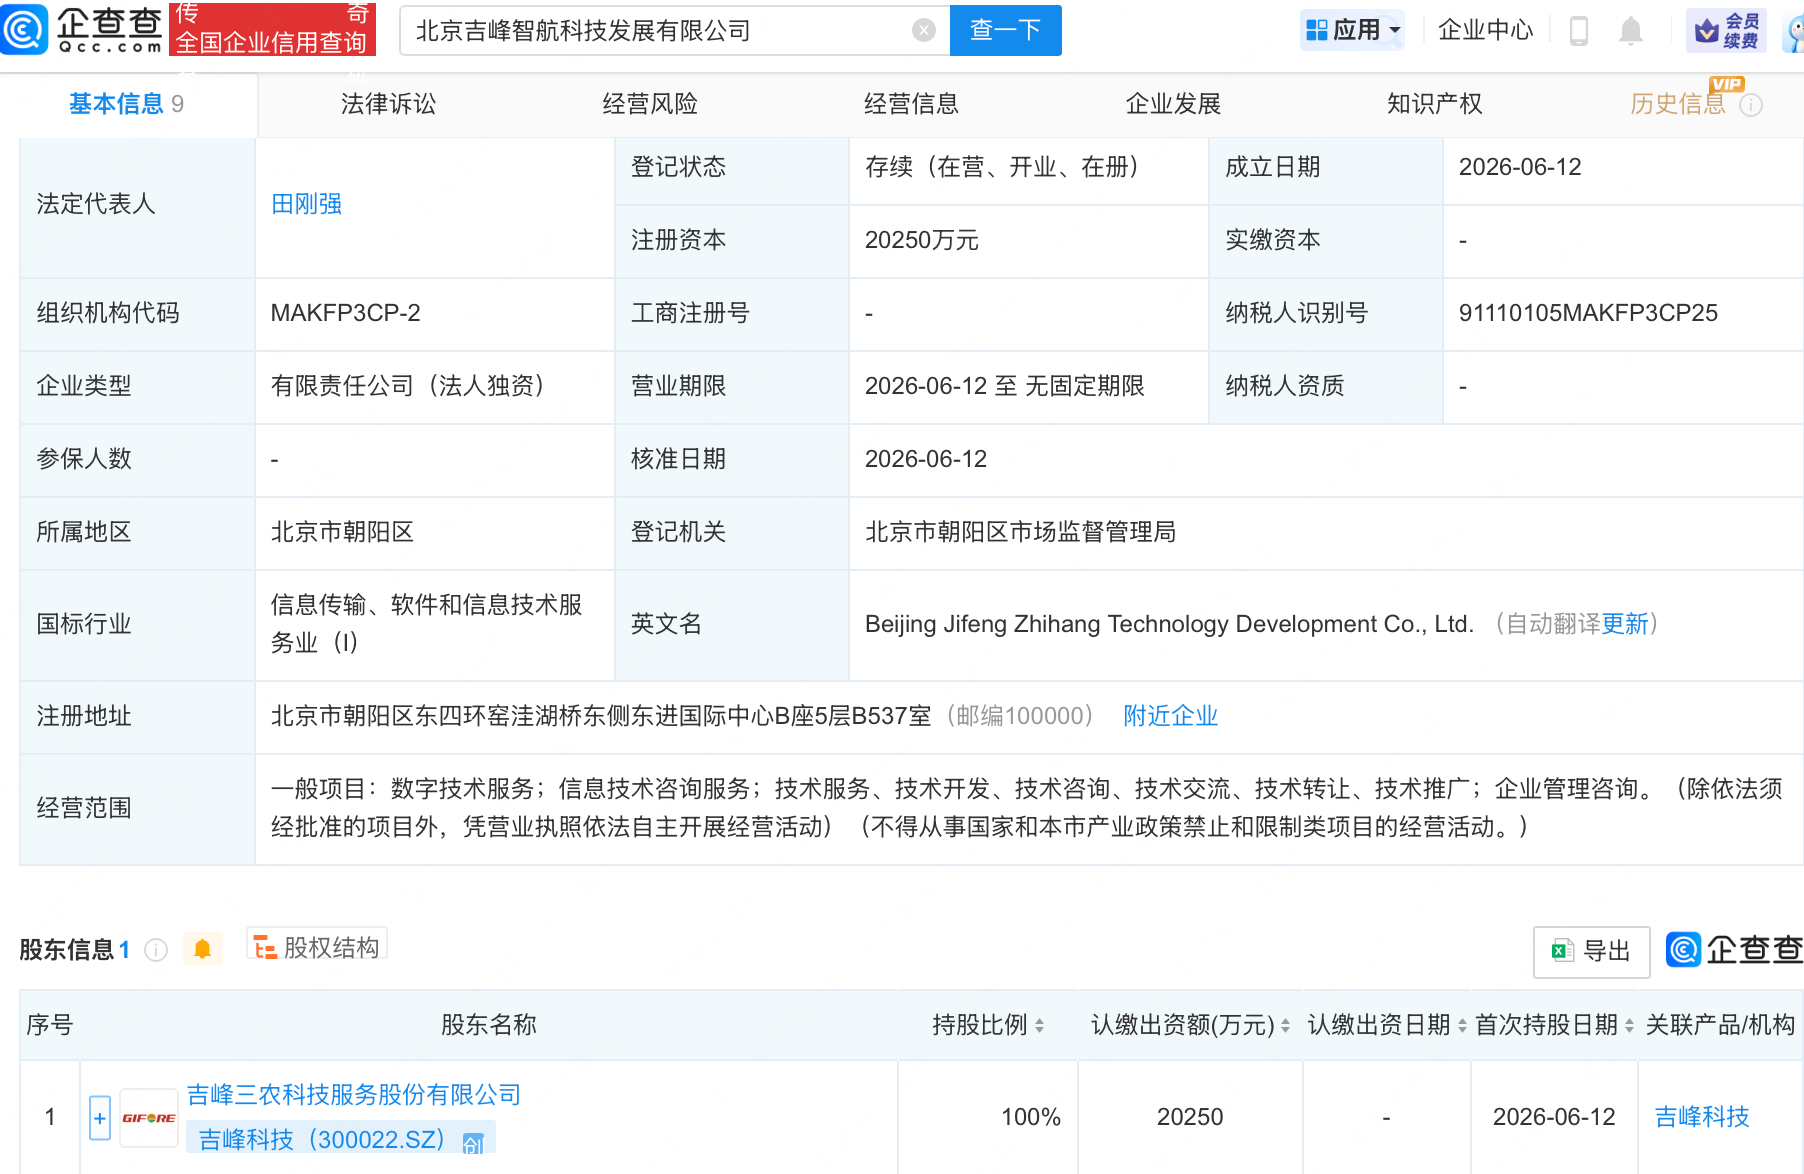
Task: Open notifications bell icon in header
Action: (1631, 31)
